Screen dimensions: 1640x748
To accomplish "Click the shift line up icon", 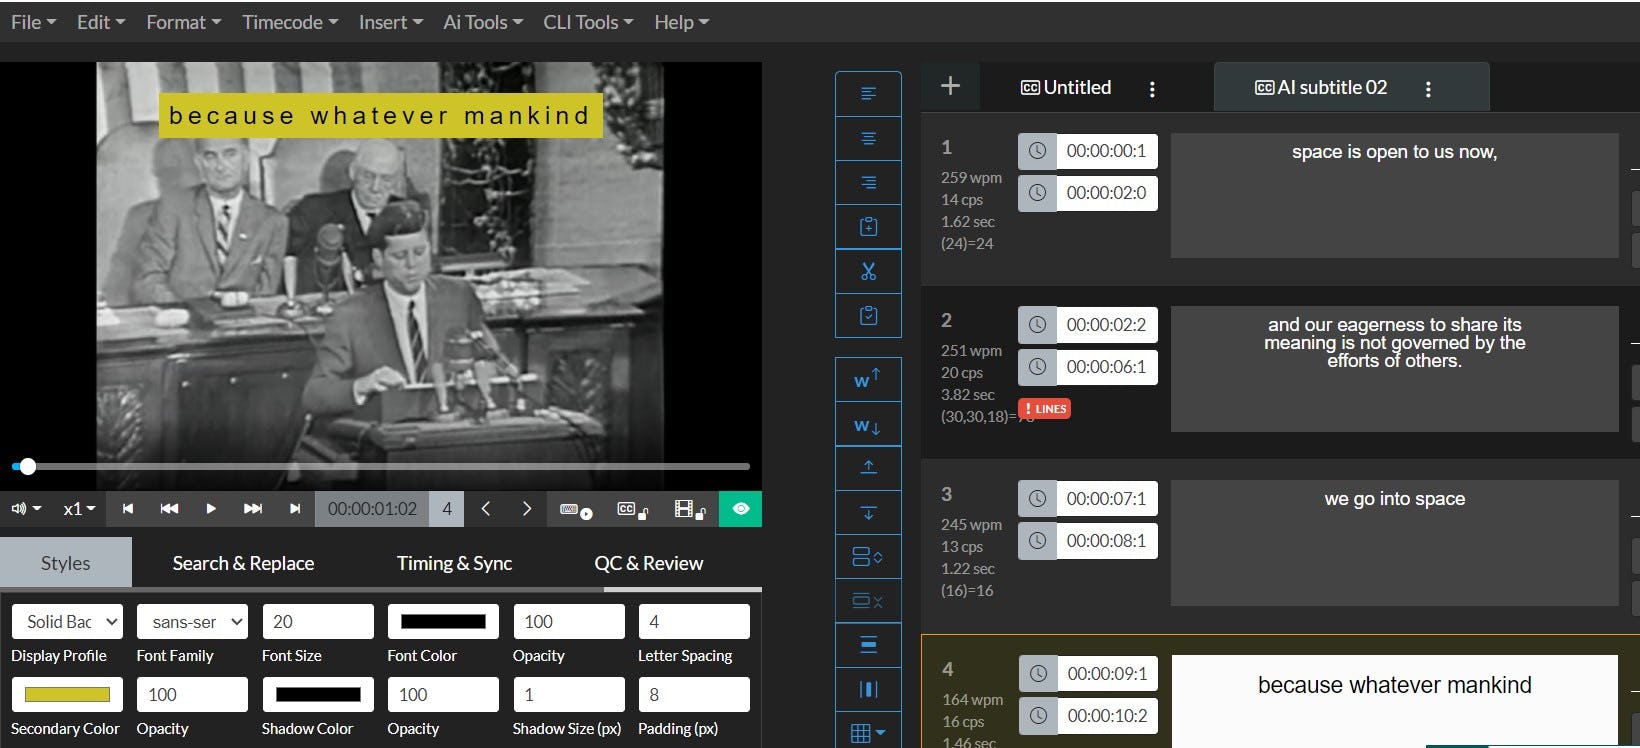I will pos(868,467).
